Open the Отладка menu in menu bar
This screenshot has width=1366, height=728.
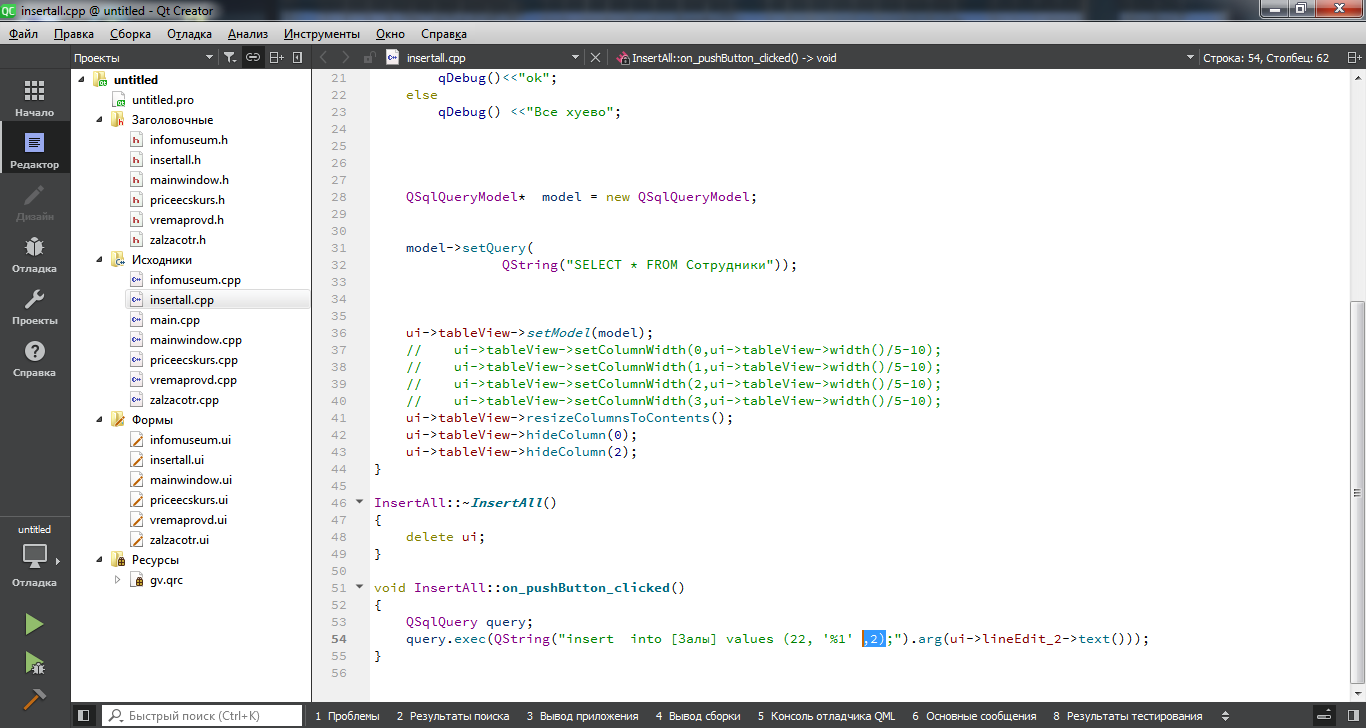pos(189,34)
